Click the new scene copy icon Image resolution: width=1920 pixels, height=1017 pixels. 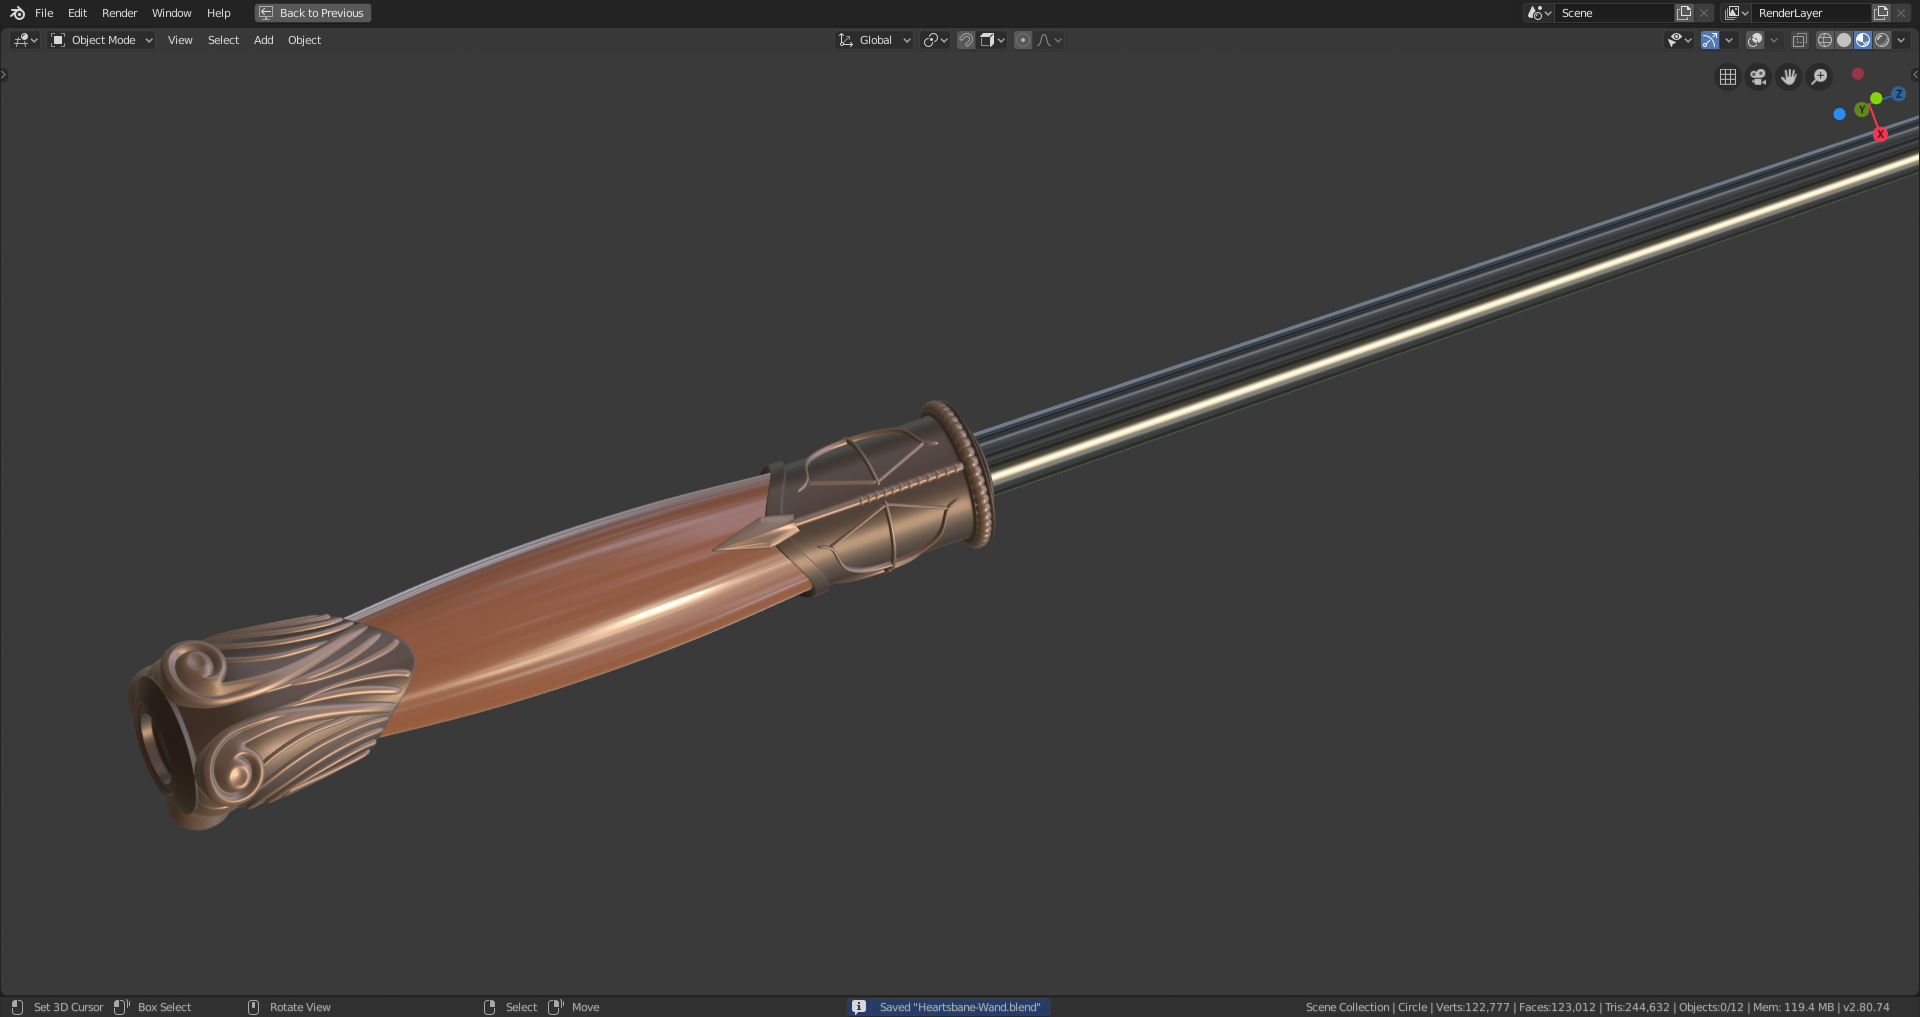pyautogui.click(x=1684, y=13)
